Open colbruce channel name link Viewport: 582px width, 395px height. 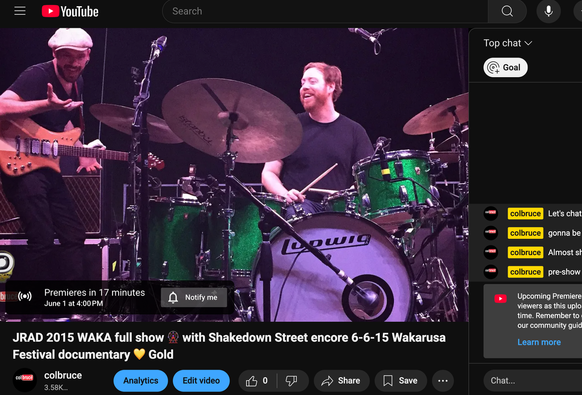pos(63,375)
